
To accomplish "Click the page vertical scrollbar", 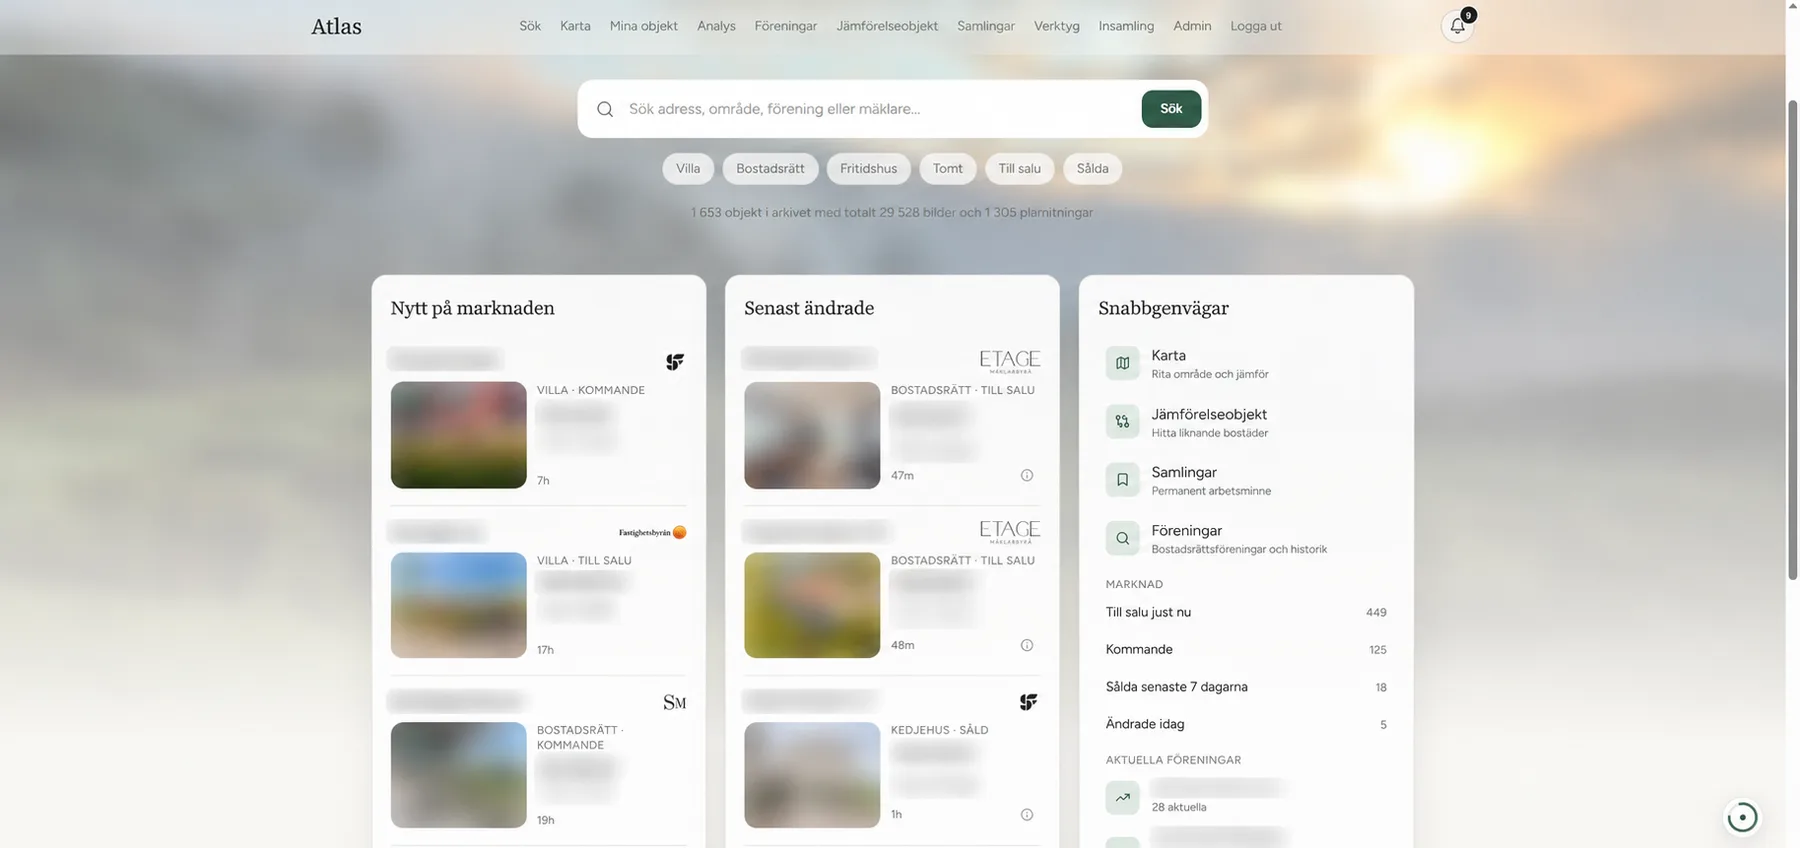I will 1792,340.
